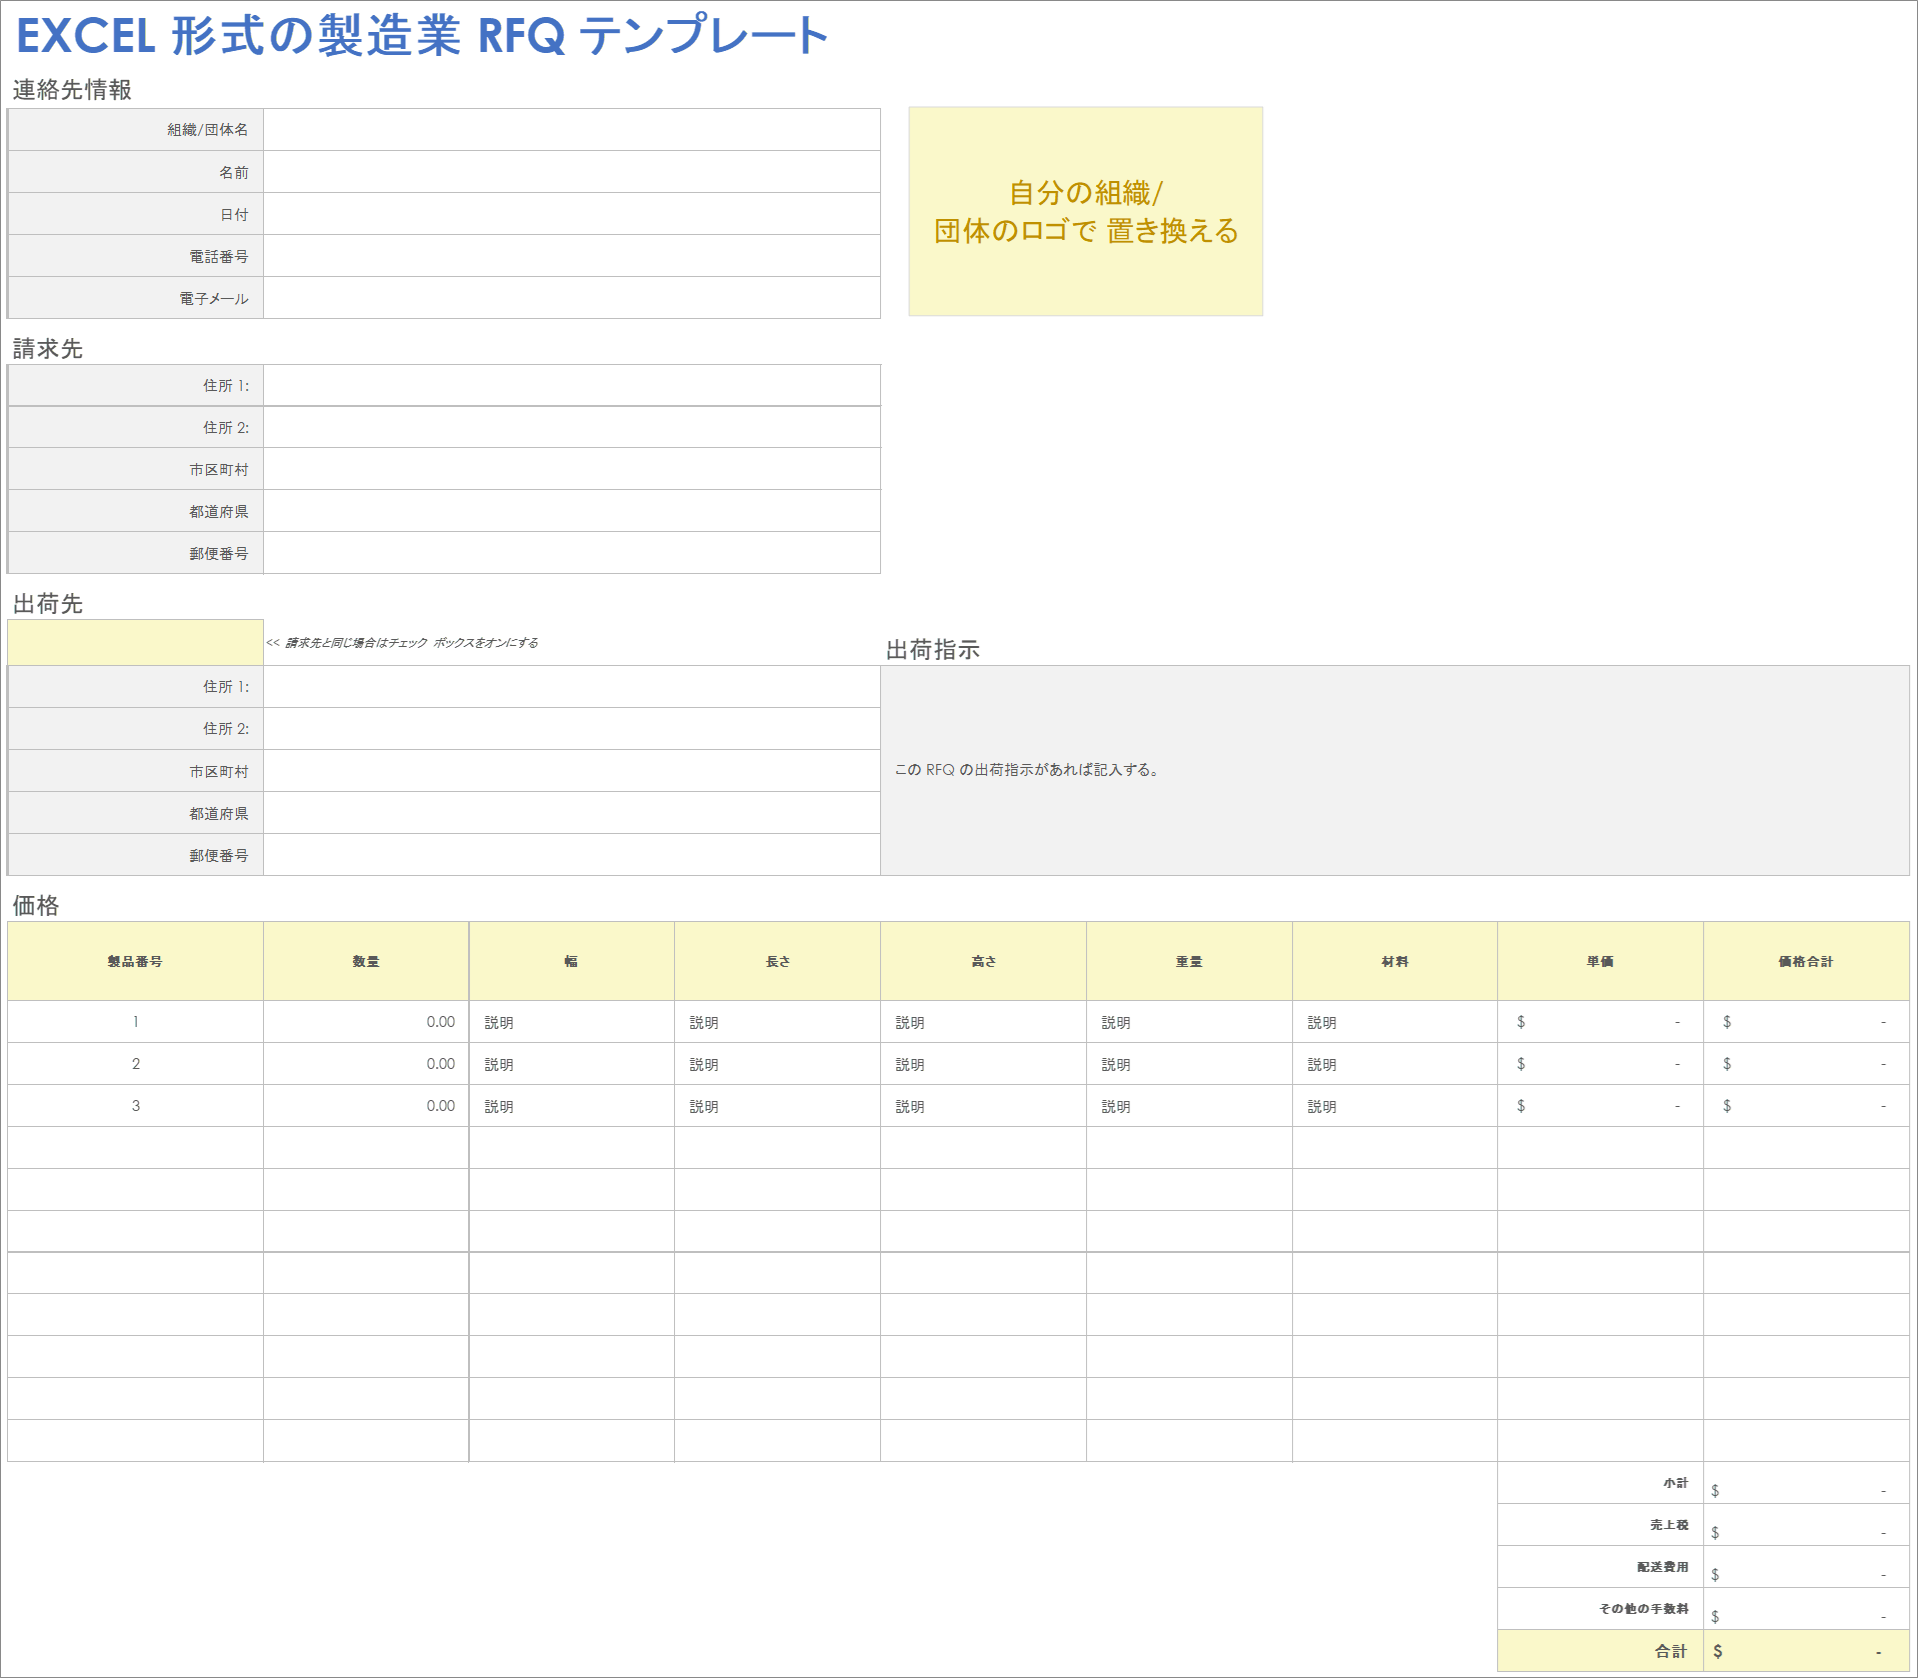
Task: Check the "same as billing" shipping checkbox
Action: click(135, 641)
